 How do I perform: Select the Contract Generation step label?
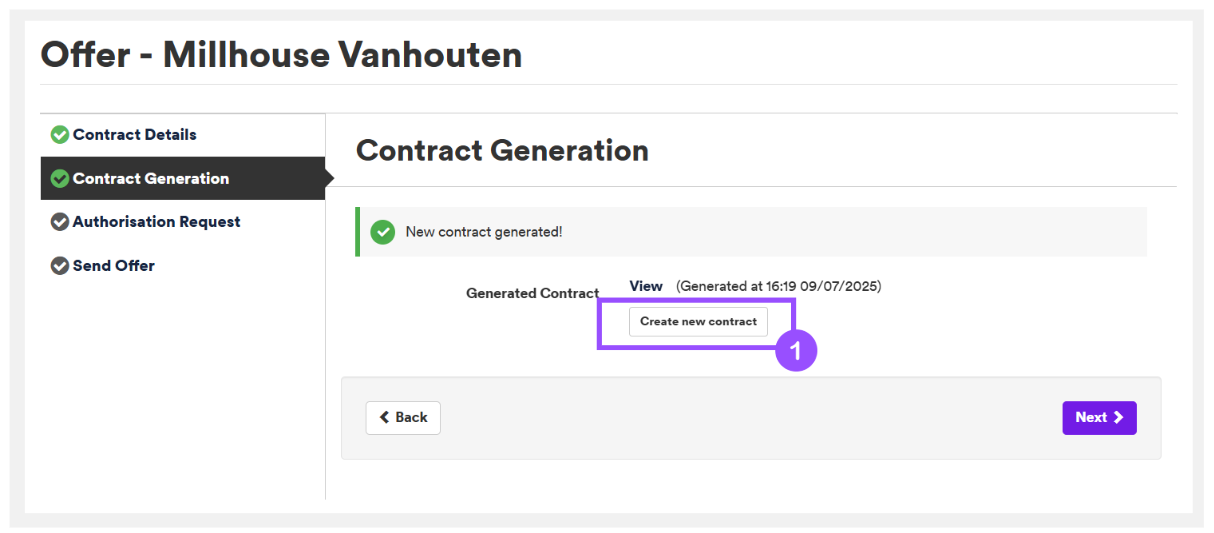click(x=151, y=179)
